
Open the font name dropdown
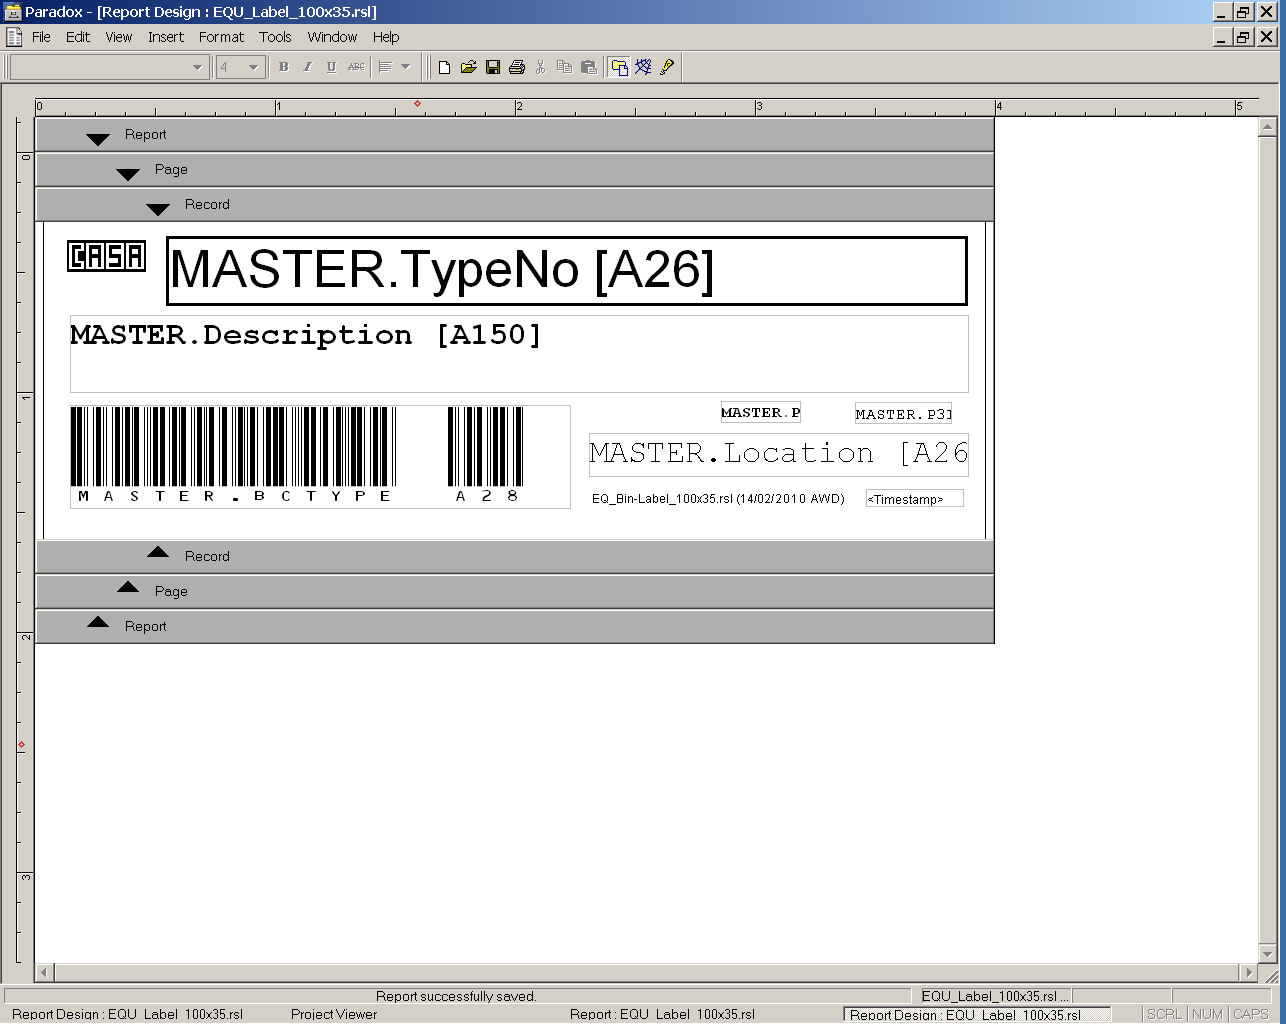[x=197, y=67]
